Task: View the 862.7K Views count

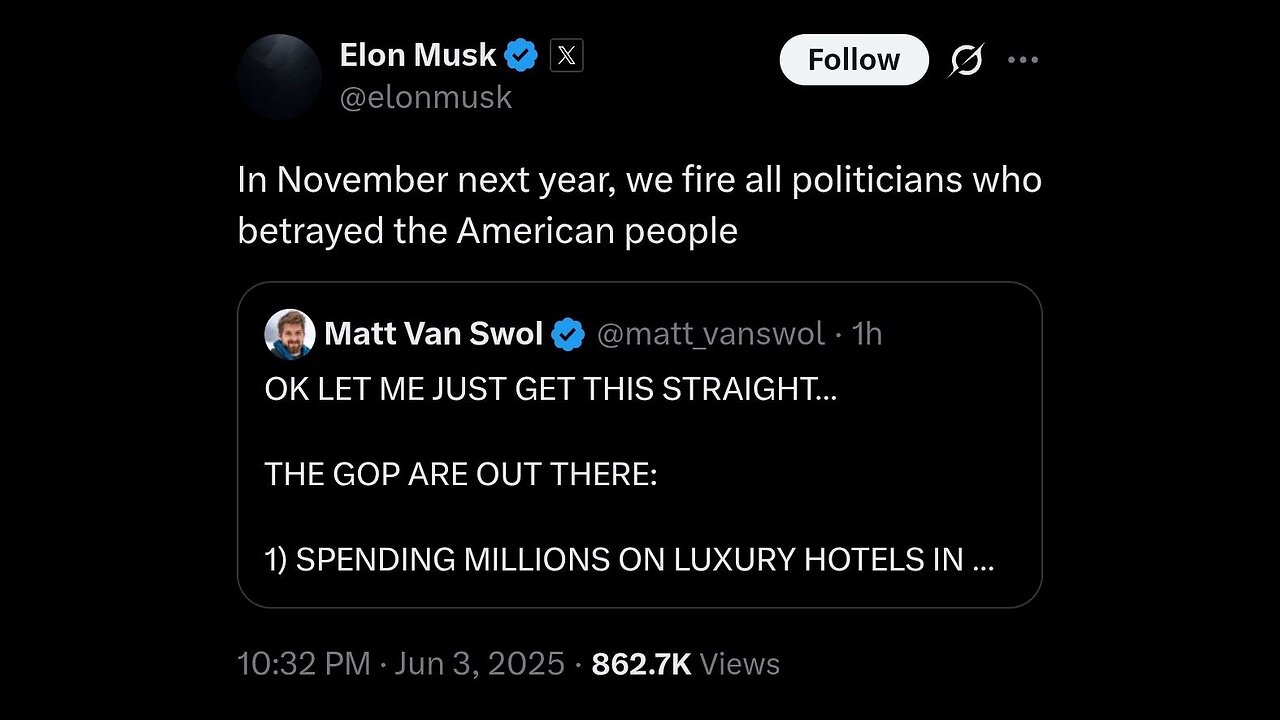Action: pos(685,664)
